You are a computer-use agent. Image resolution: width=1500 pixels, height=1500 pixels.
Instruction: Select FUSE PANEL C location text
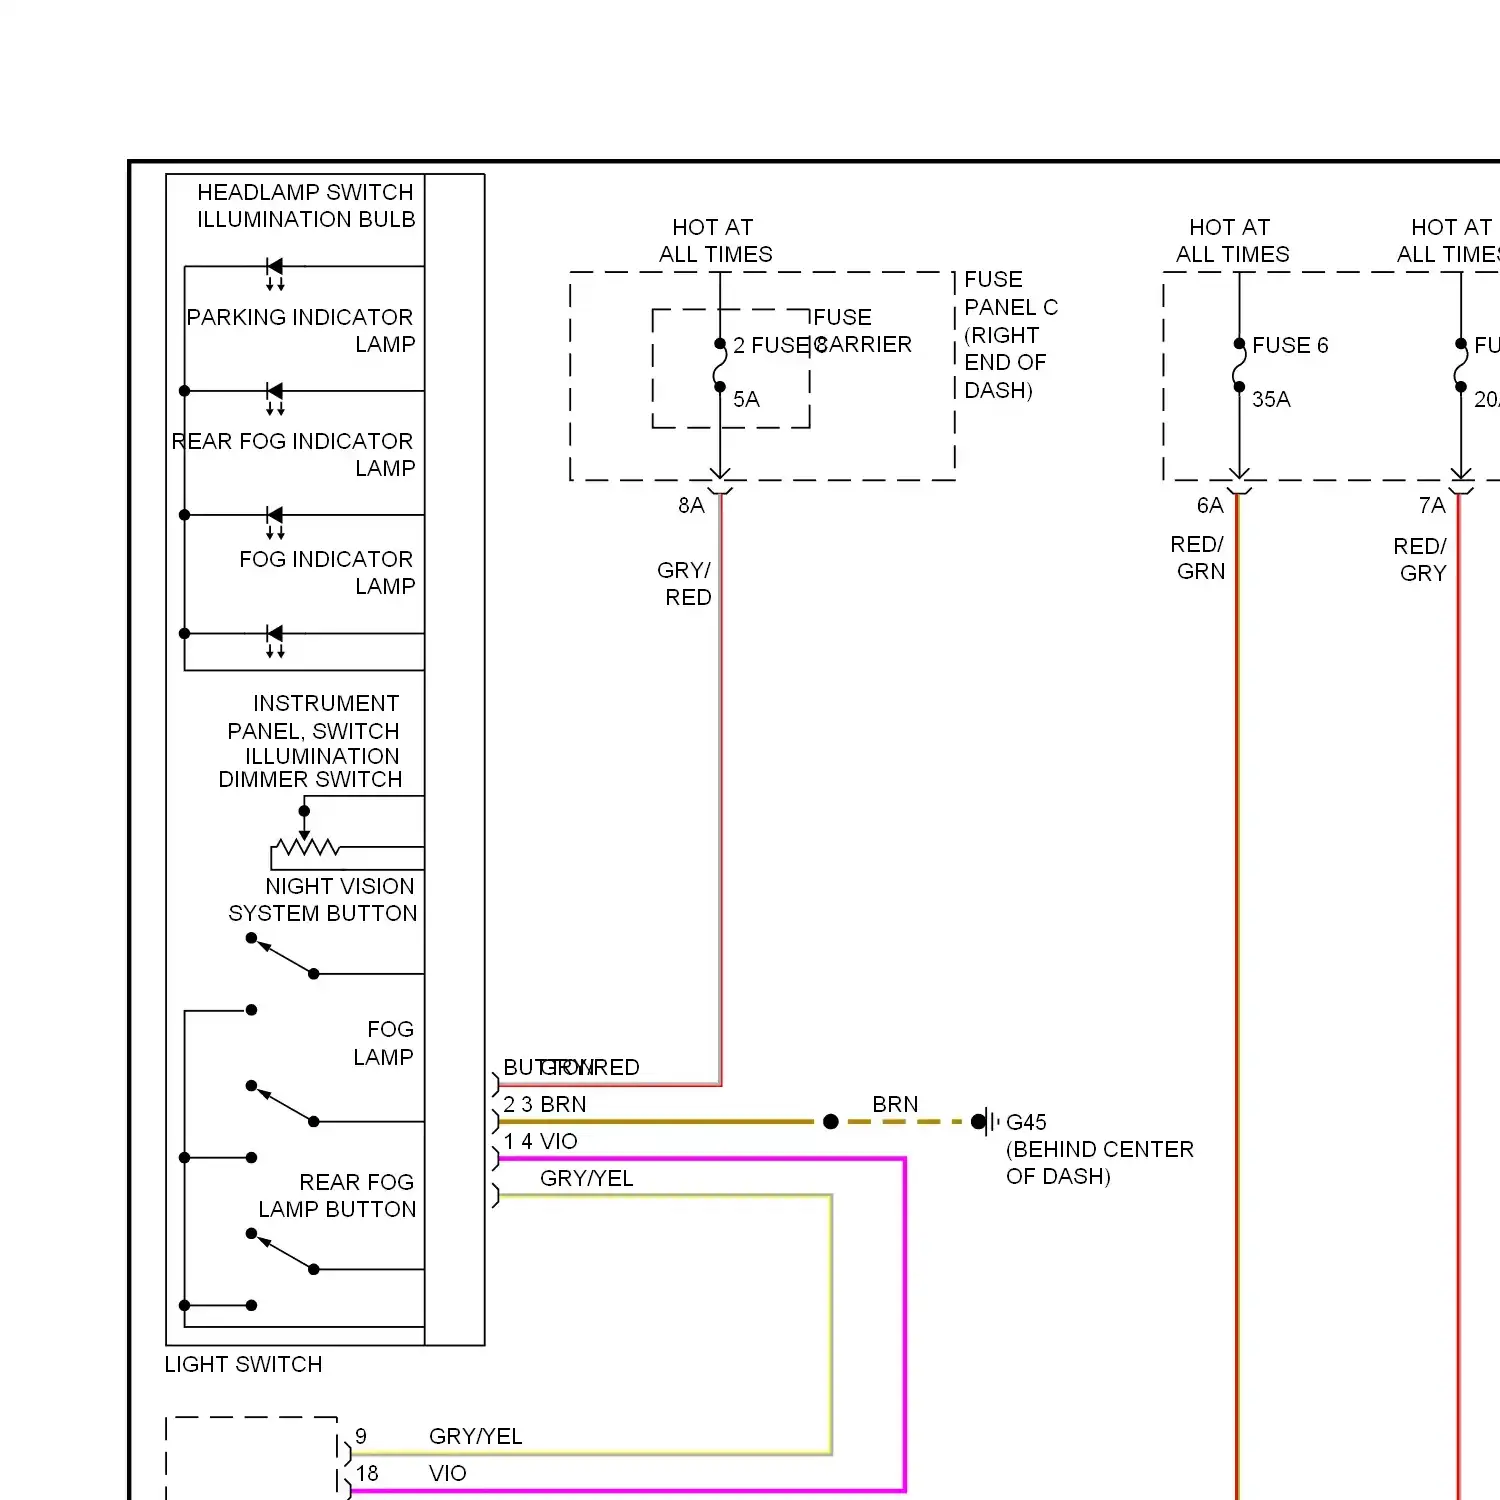tap(1011, 334)
